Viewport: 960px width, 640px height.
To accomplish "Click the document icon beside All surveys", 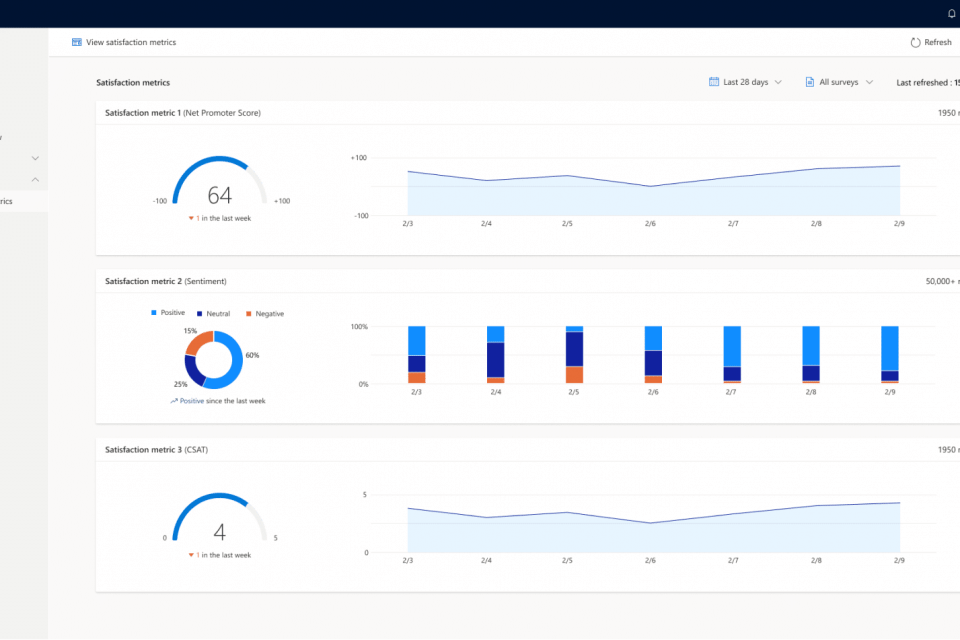I will click(x=810, y=82).
